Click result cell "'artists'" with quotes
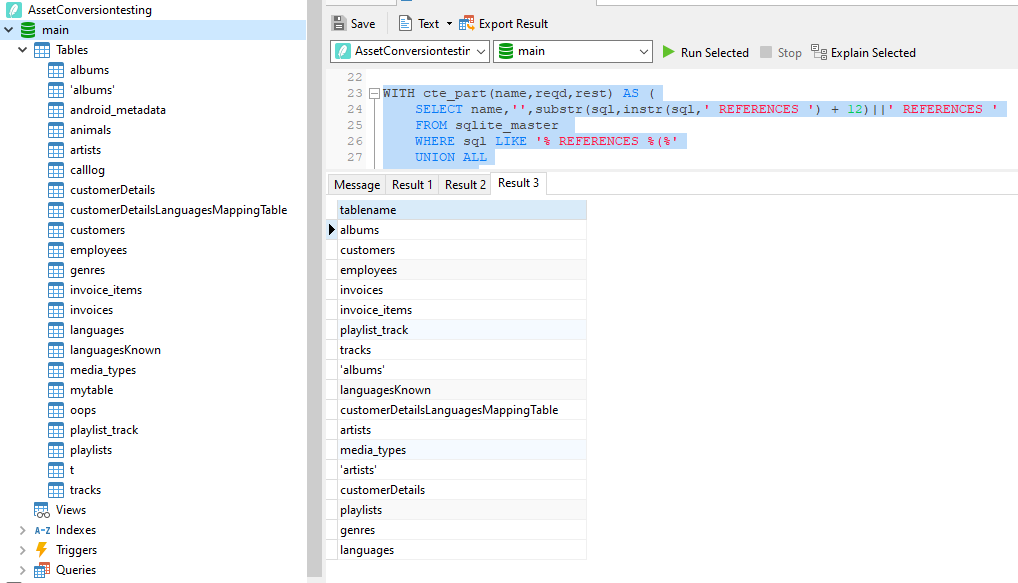 tap(462, 470)
